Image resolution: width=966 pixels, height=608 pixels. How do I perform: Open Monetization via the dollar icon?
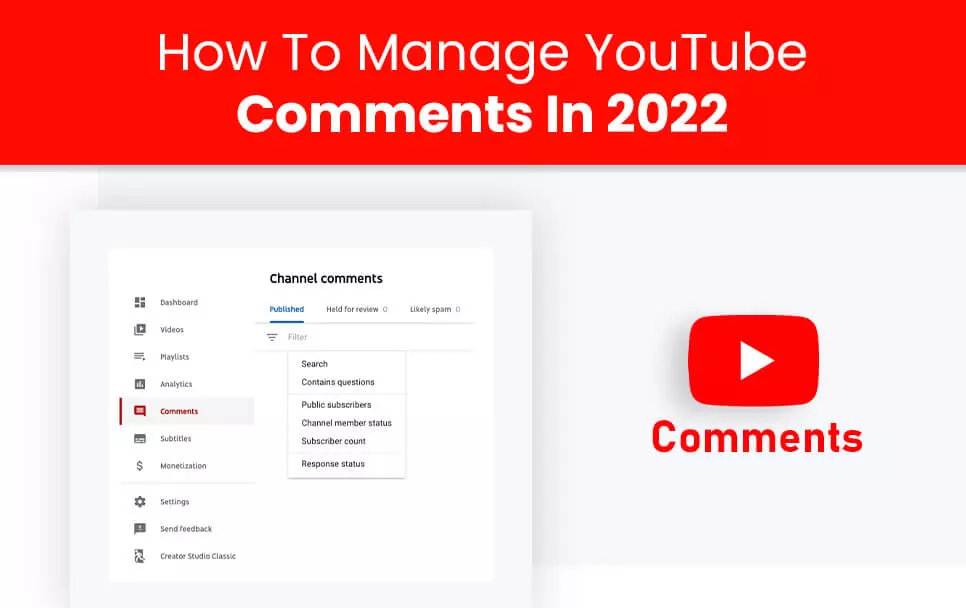coord(140,465)
